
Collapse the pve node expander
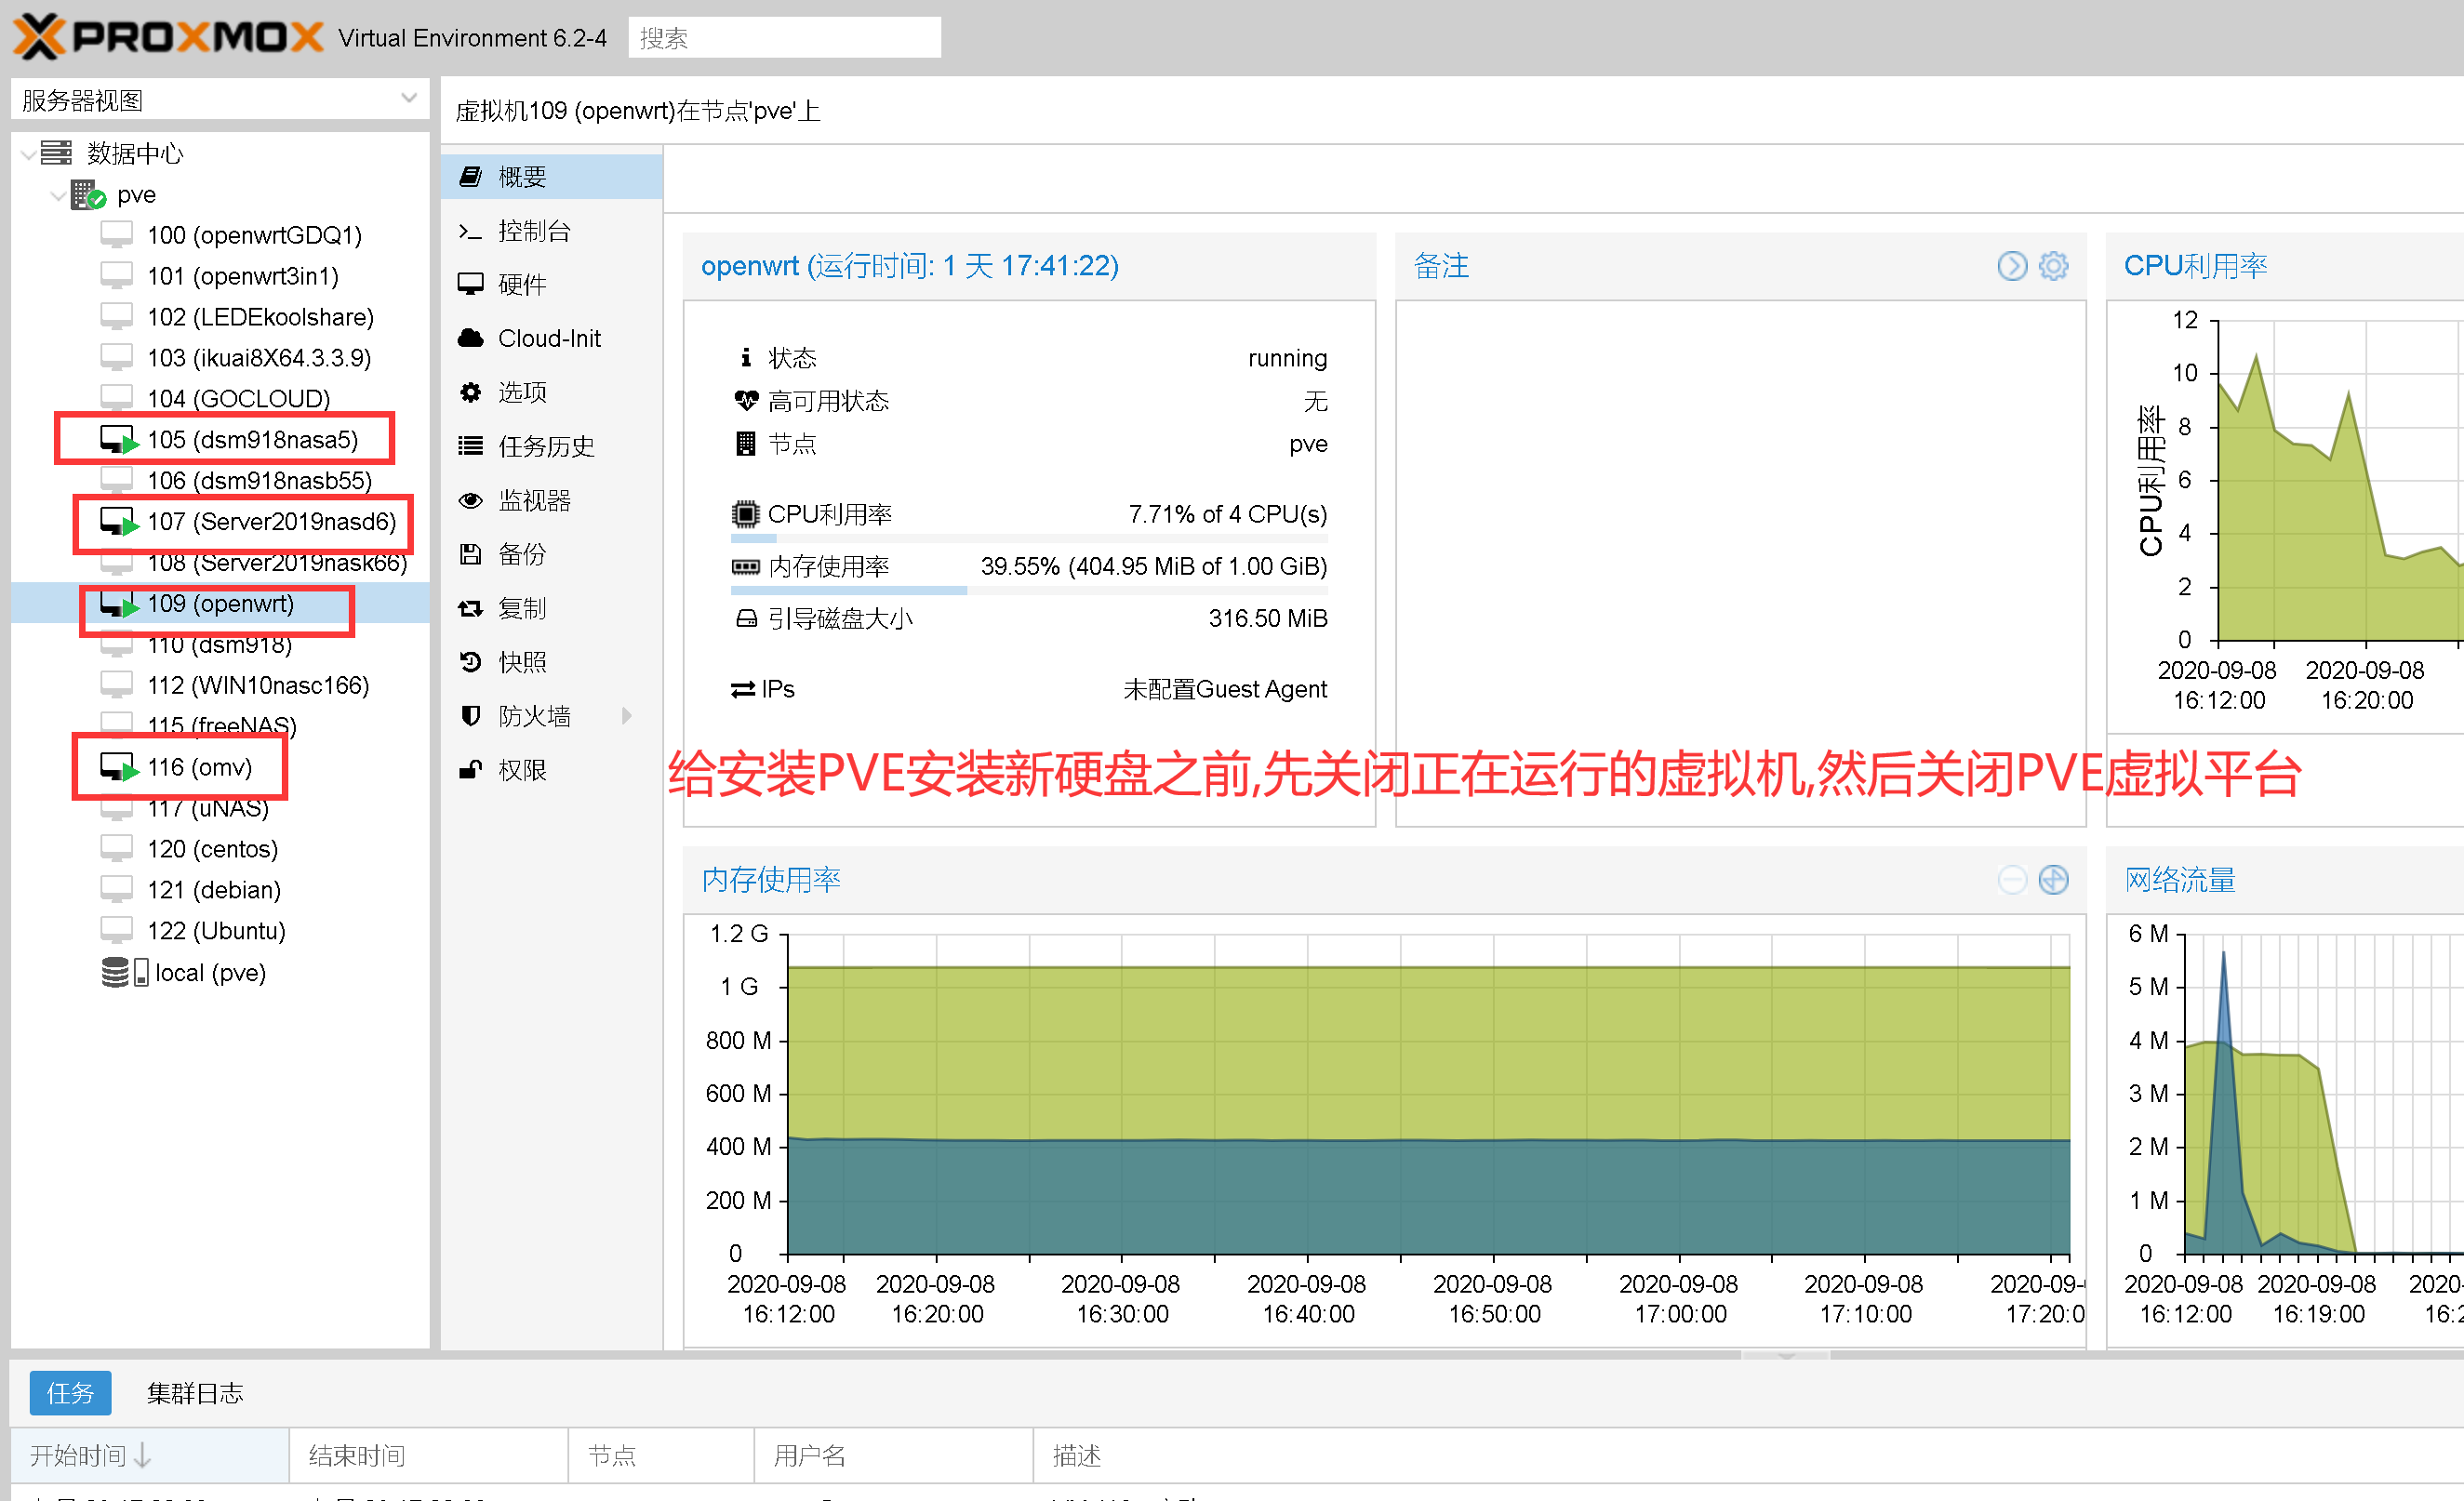pos(58,196)
